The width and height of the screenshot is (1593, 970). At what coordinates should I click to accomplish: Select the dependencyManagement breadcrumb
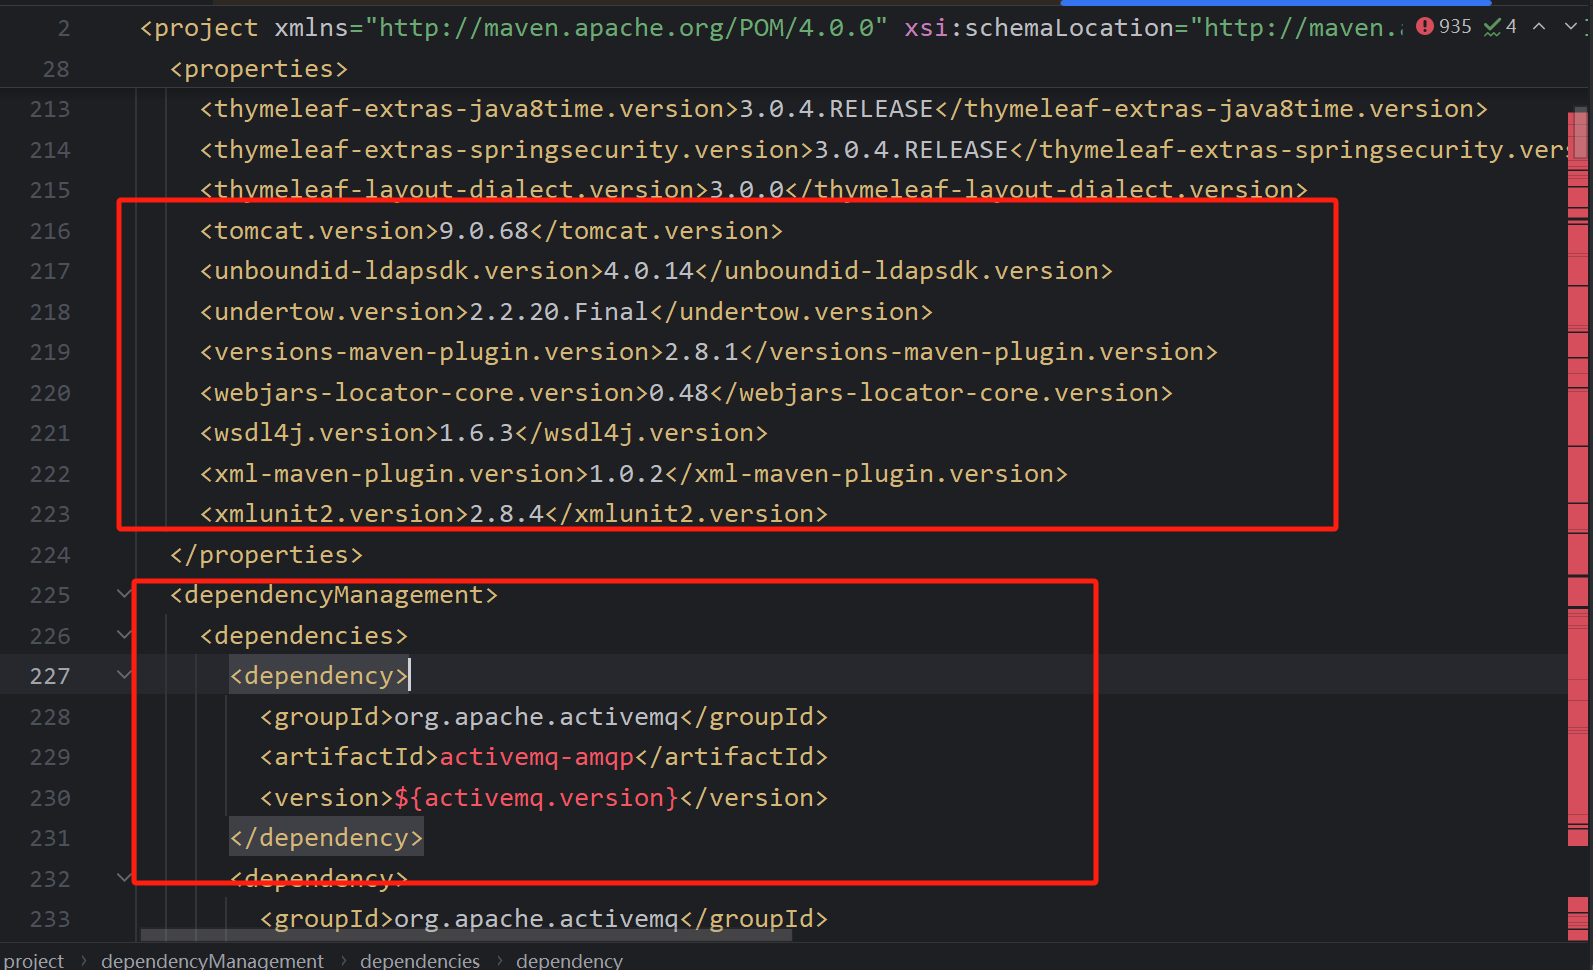pos(212,960)
